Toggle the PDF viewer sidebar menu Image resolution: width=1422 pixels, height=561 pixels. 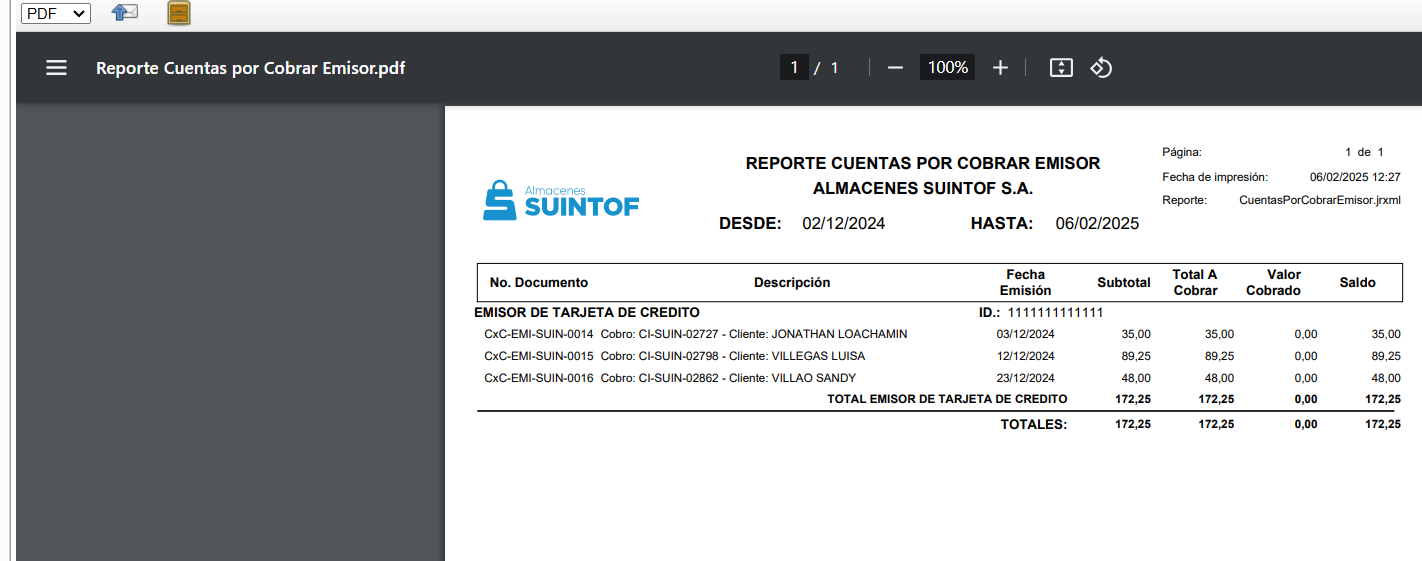click(57, 68)
